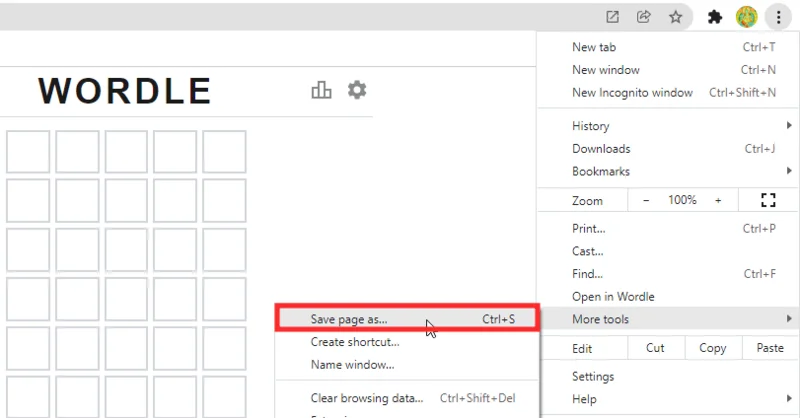Viewport: 800px width, 418px height.
Task: Click the share this page icon
Action: click(644, 17)
